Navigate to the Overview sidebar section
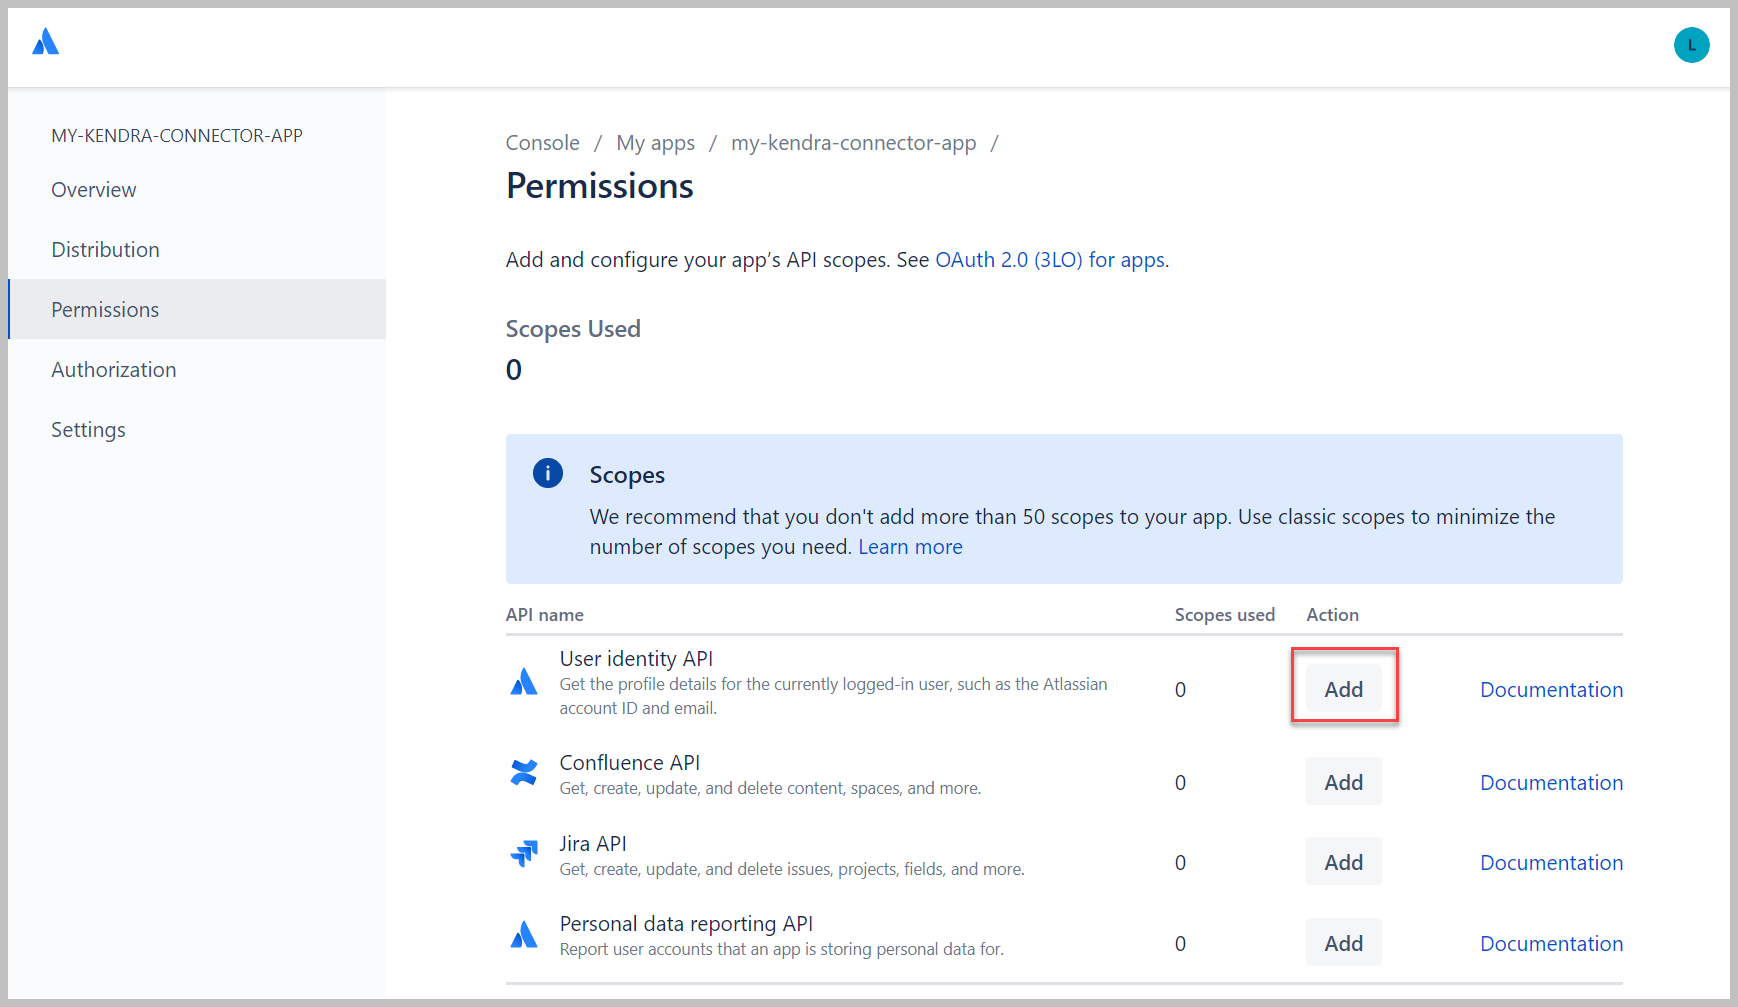1738x1007 pixels. point(93,189)
